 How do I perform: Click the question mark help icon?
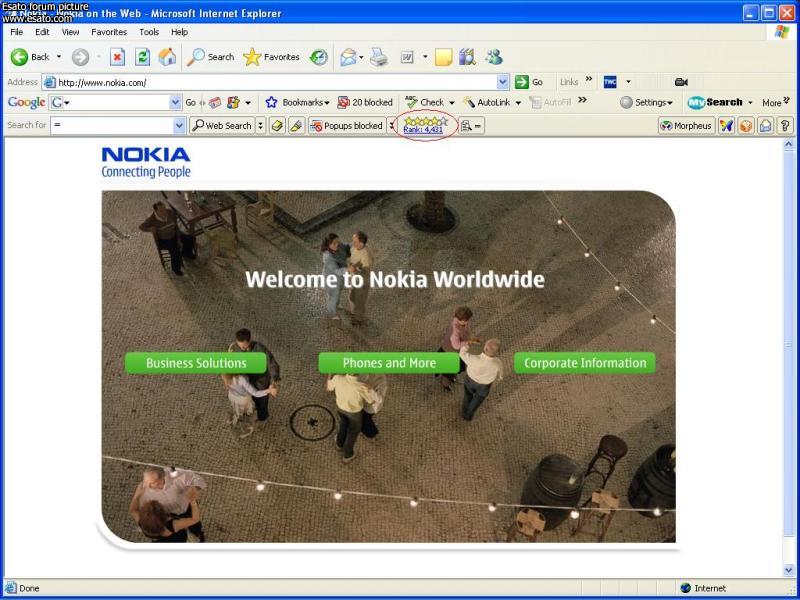tap(785, 126)
